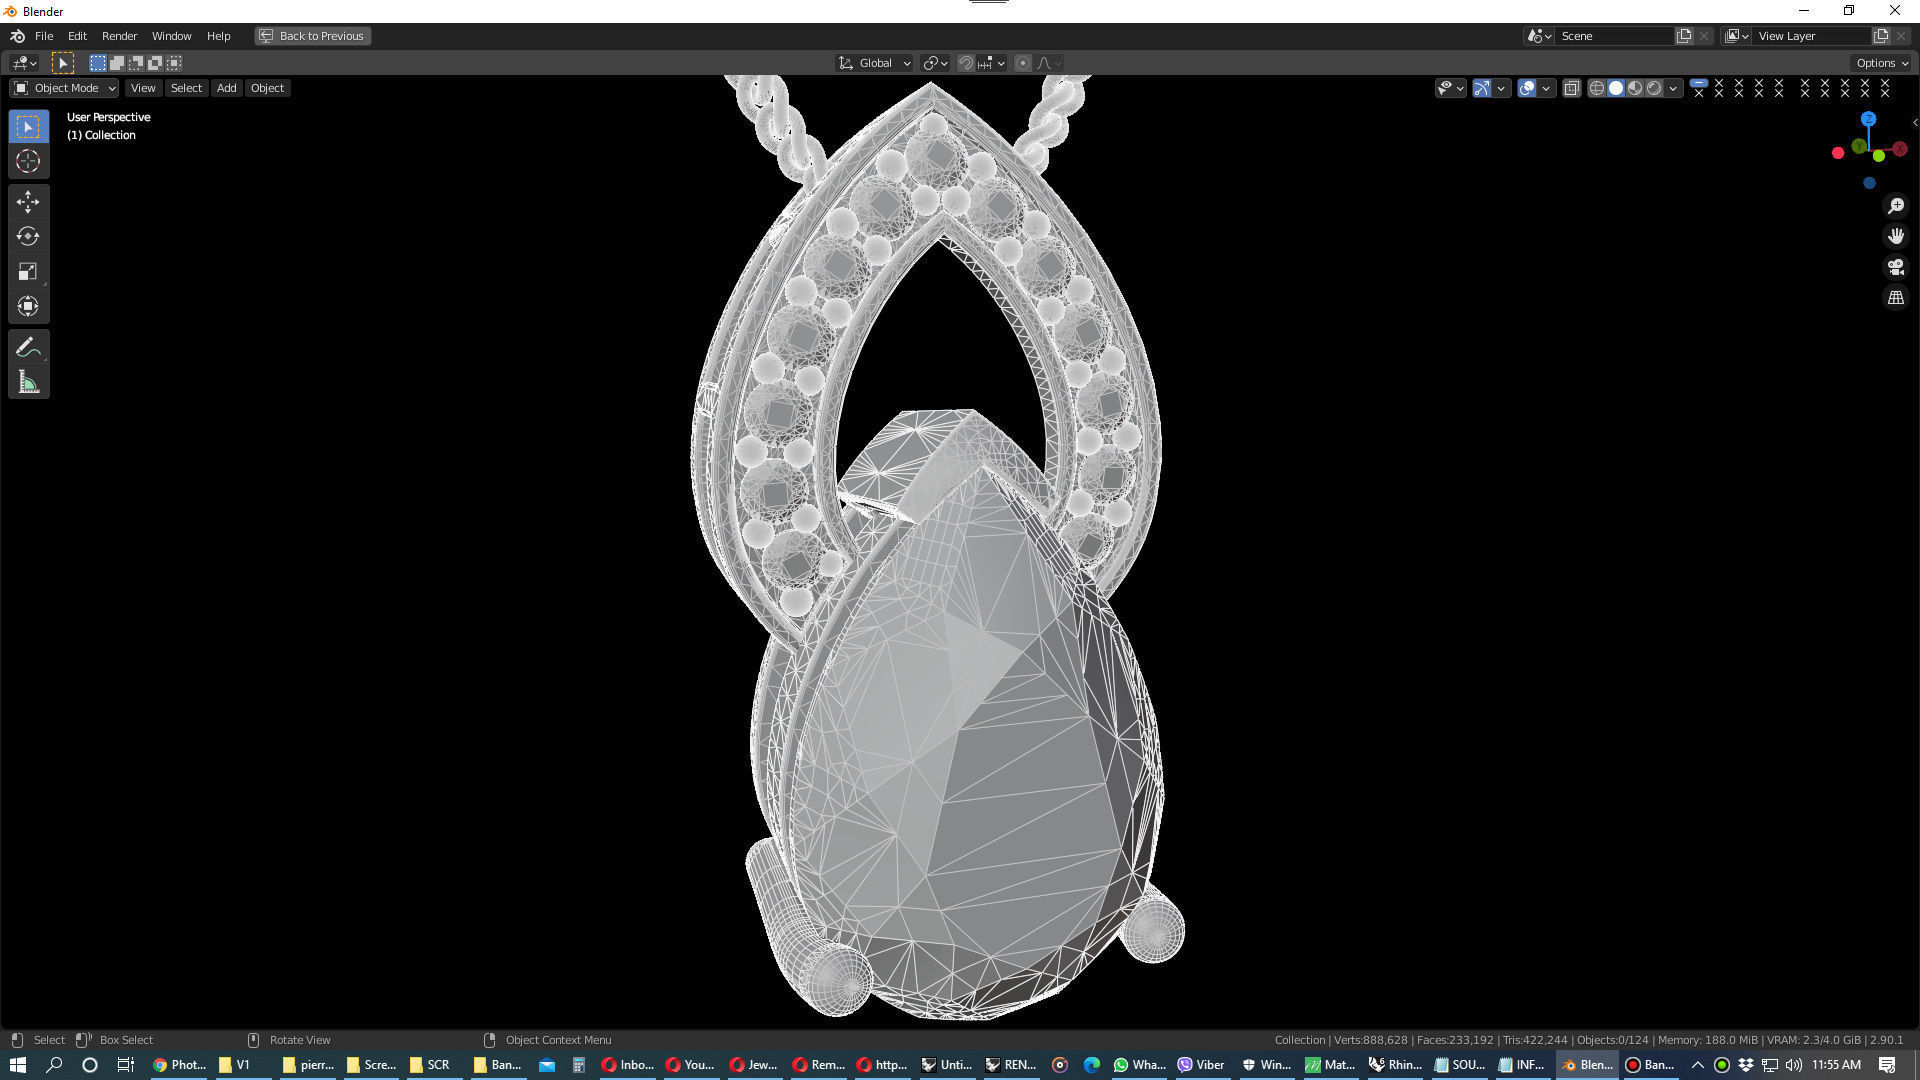Click the New Scene copy icon
Viewport: 1920px width, 1080px height.
pos(1684,36)
